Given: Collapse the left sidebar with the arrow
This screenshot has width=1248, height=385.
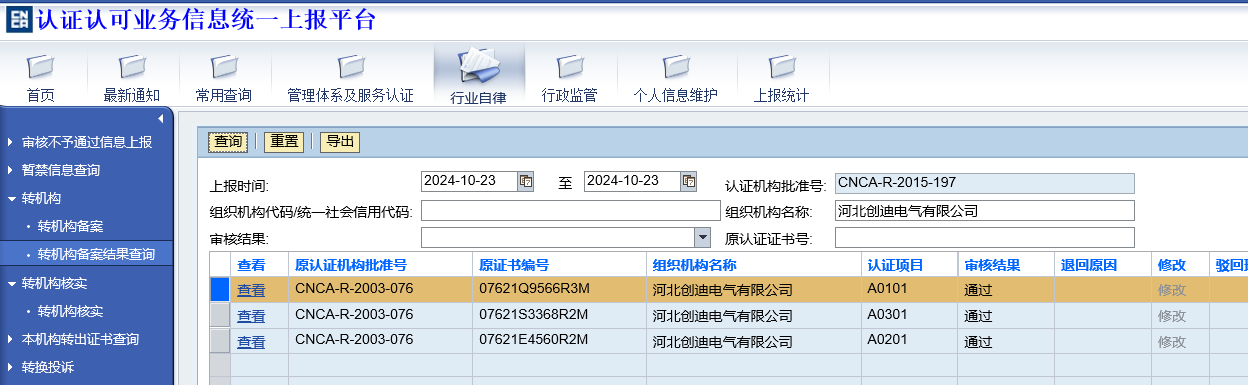Looking at the screenshot, I should pos(161,119).
